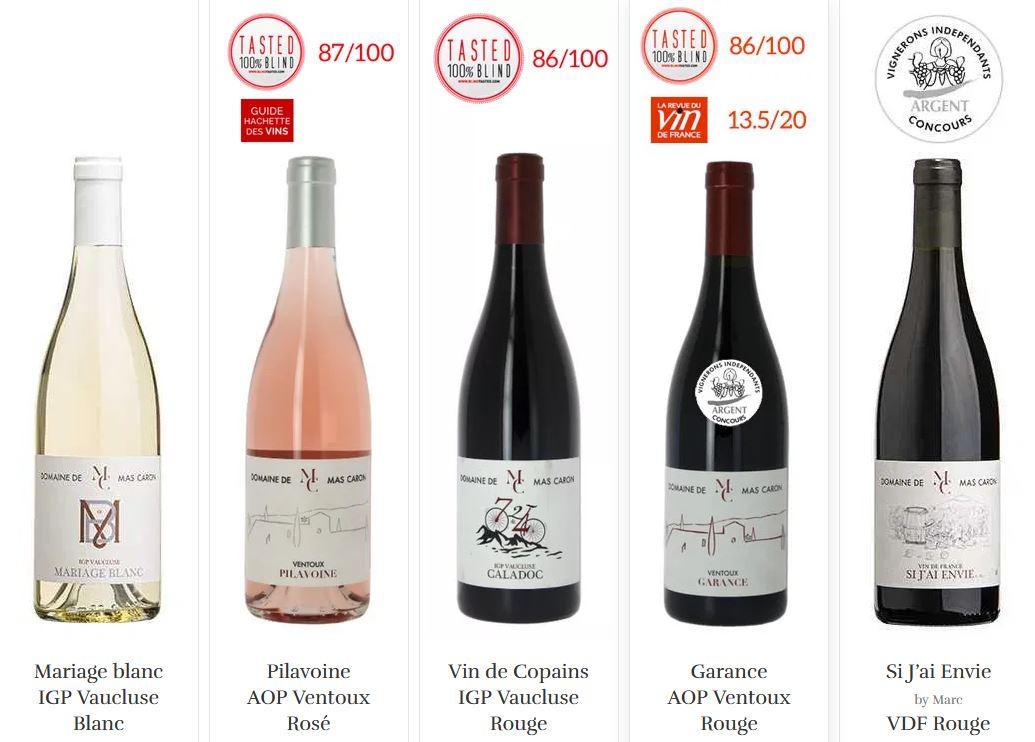Open the Si J'ai Envie VDF Rouge link

pos(938,697)
